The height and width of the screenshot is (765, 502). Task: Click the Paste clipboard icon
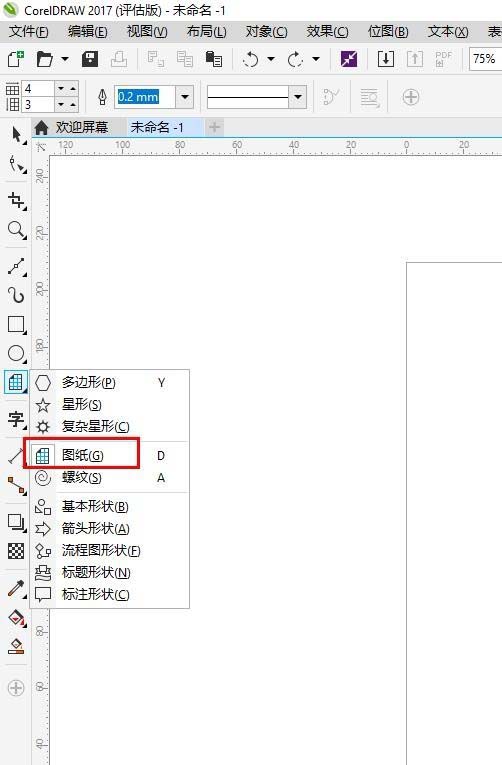214,59
